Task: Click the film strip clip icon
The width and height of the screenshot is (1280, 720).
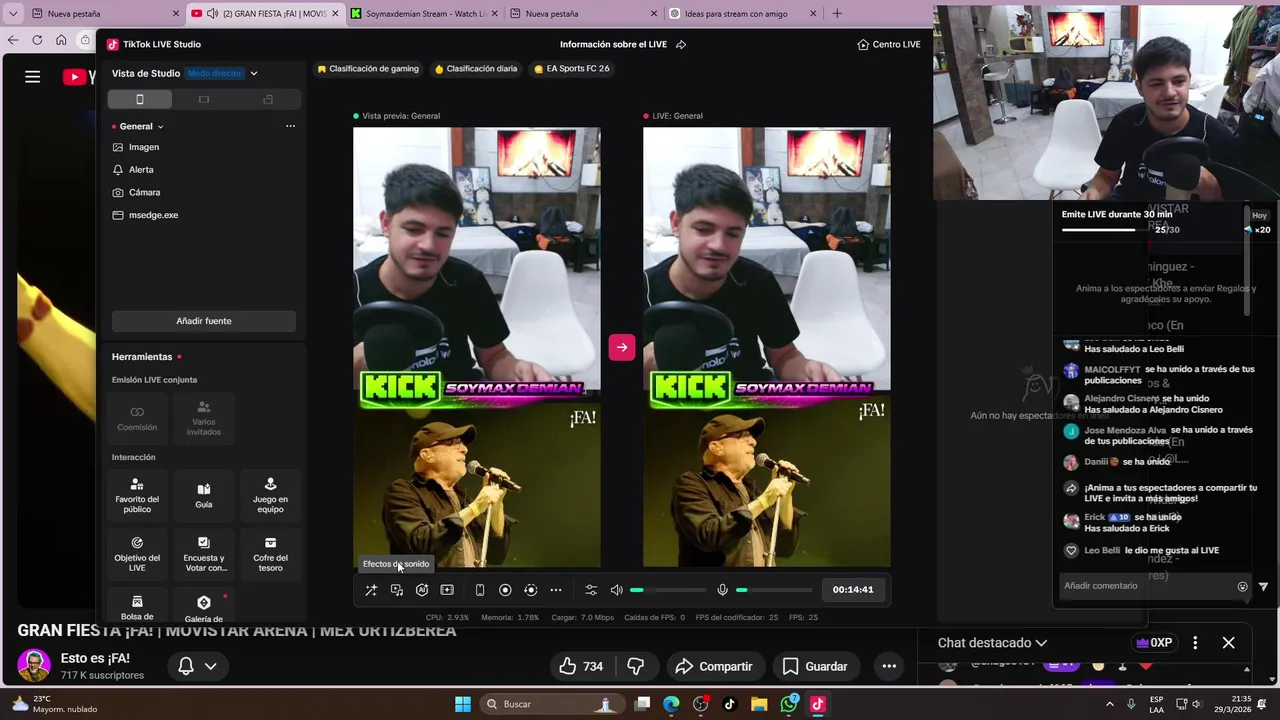Action: point(447,590)
